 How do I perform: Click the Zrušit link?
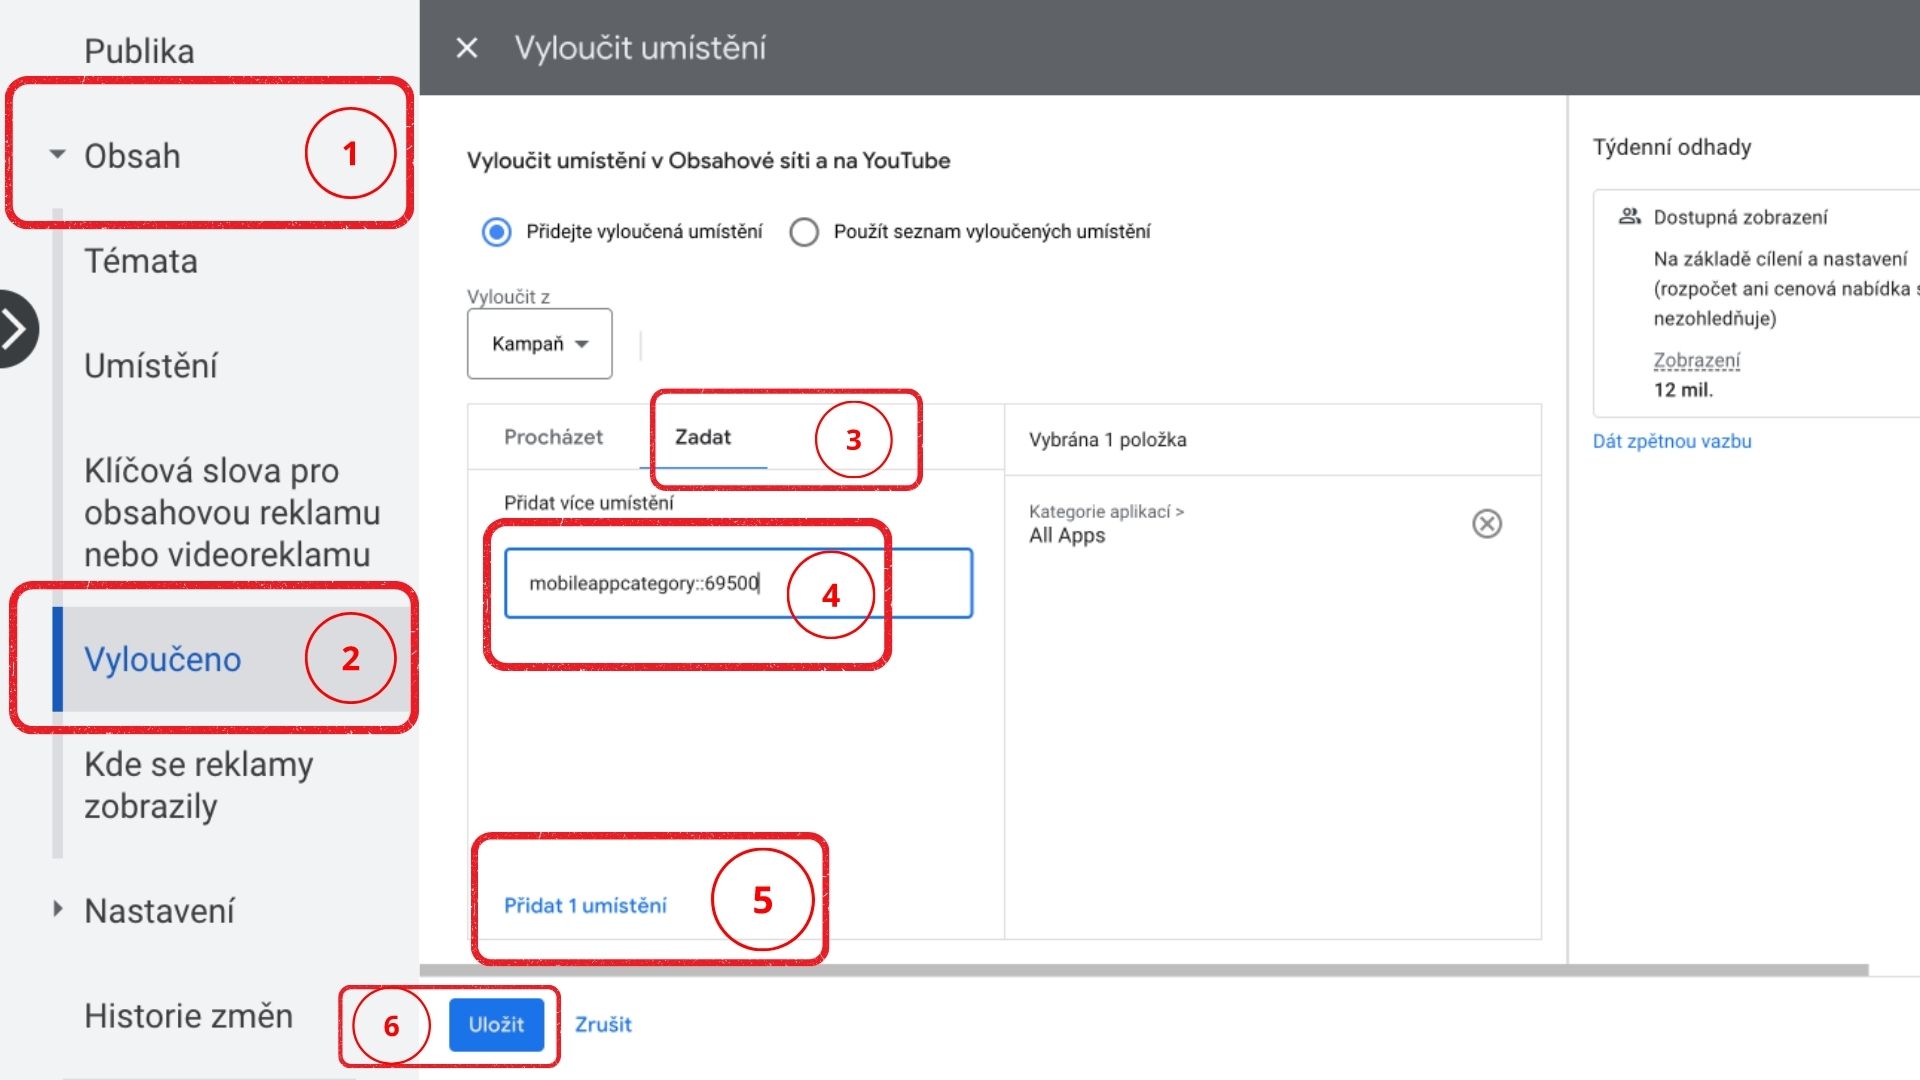[603, 1024]
